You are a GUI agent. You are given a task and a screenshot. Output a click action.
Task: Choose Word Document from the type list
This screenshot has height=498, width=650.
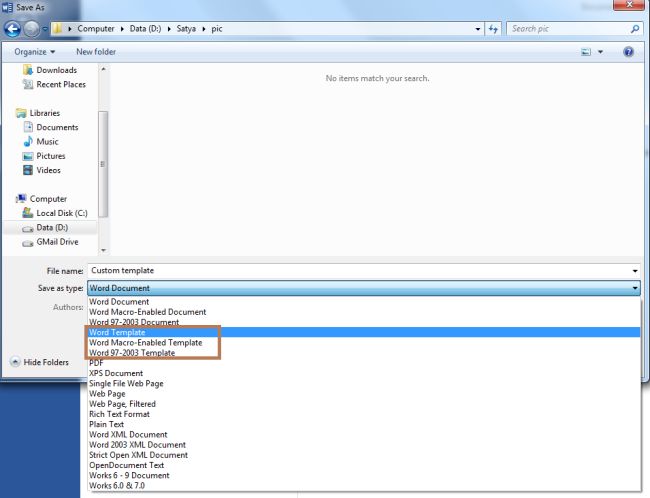click(x=364, y=302)
